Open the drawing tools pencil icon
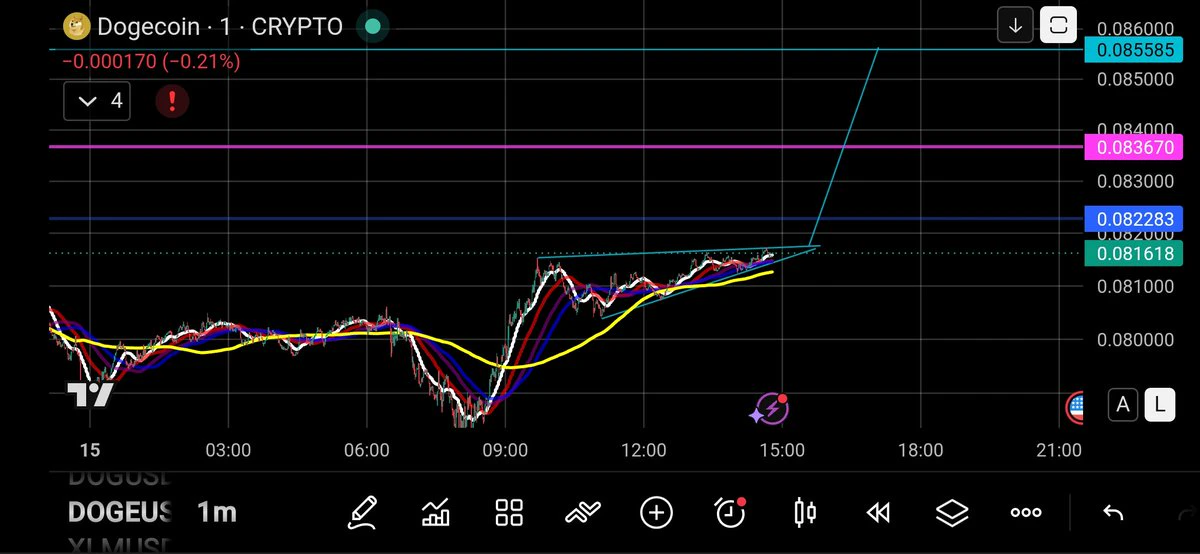The image size is (1200, 554). tap(362, 513)
